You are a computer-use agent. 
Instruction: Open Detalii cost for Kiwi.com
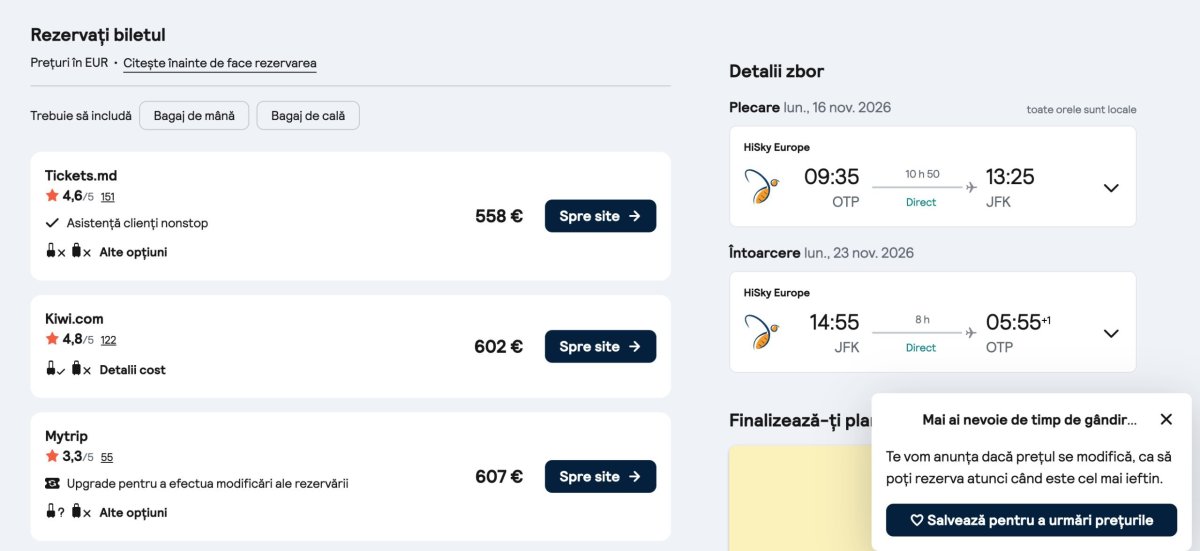133,370
